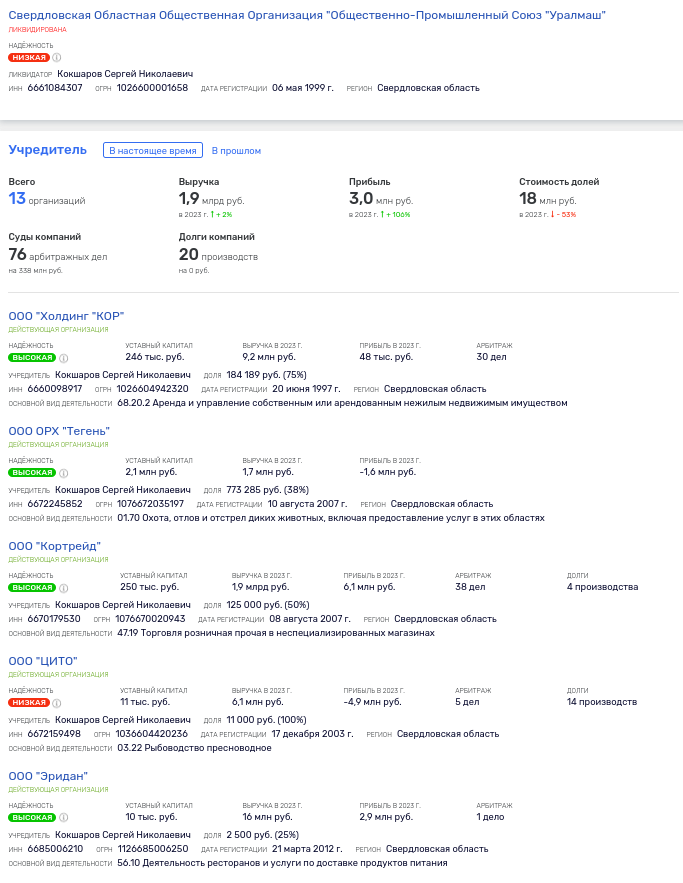Click registration date '06 мая 1999 г.'
This screenshot has width=683, height=883.
[302, 88]
